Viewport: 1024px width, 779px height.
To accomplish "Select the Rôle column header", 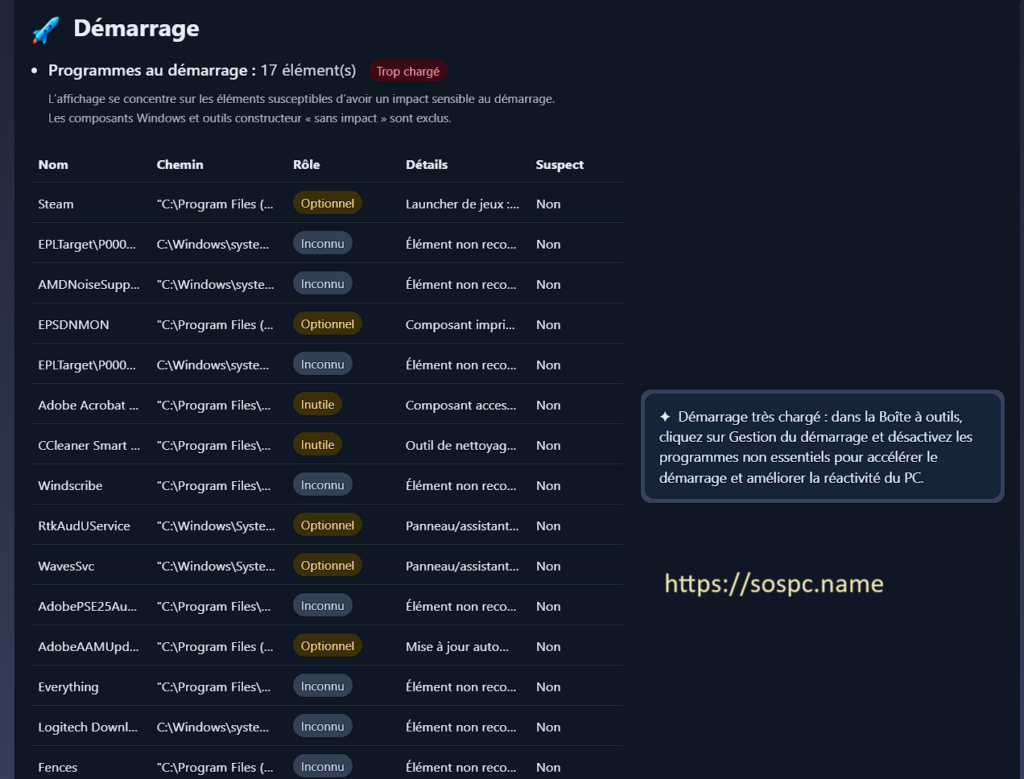I will (x=306, y=165).
